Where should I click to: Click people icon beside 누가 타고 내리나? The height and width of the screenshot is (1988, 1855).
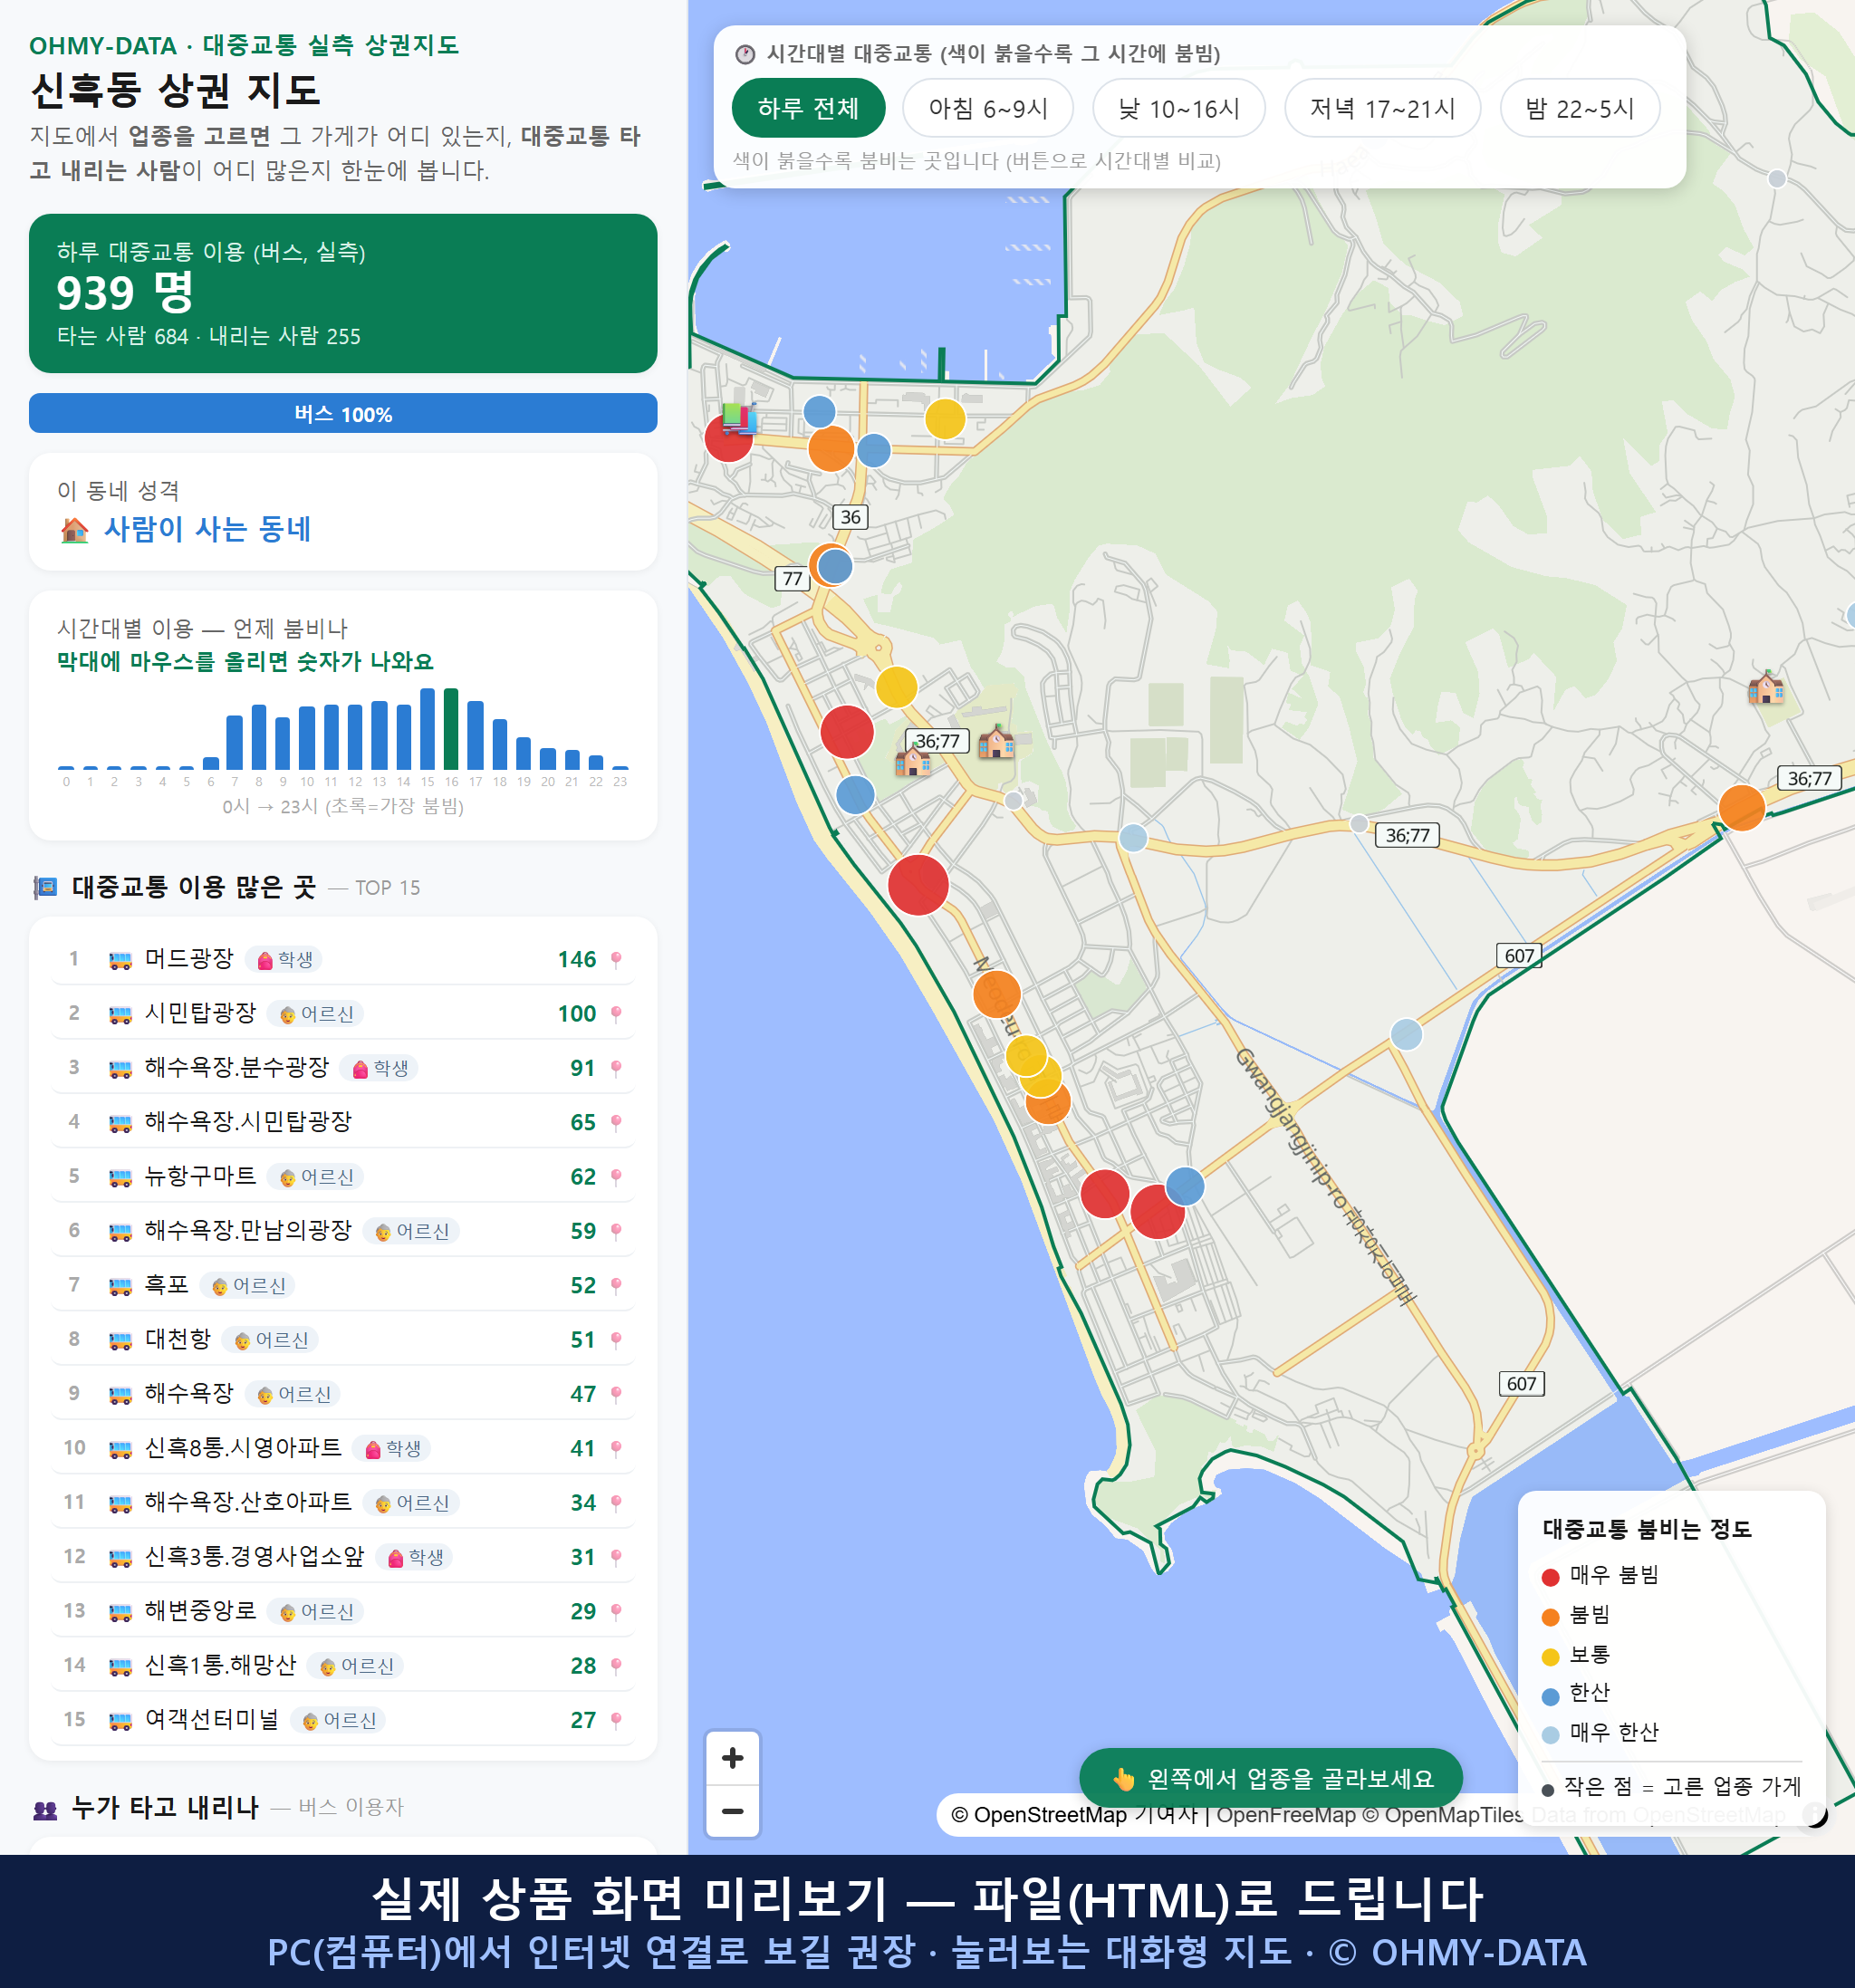[46, 1808]
